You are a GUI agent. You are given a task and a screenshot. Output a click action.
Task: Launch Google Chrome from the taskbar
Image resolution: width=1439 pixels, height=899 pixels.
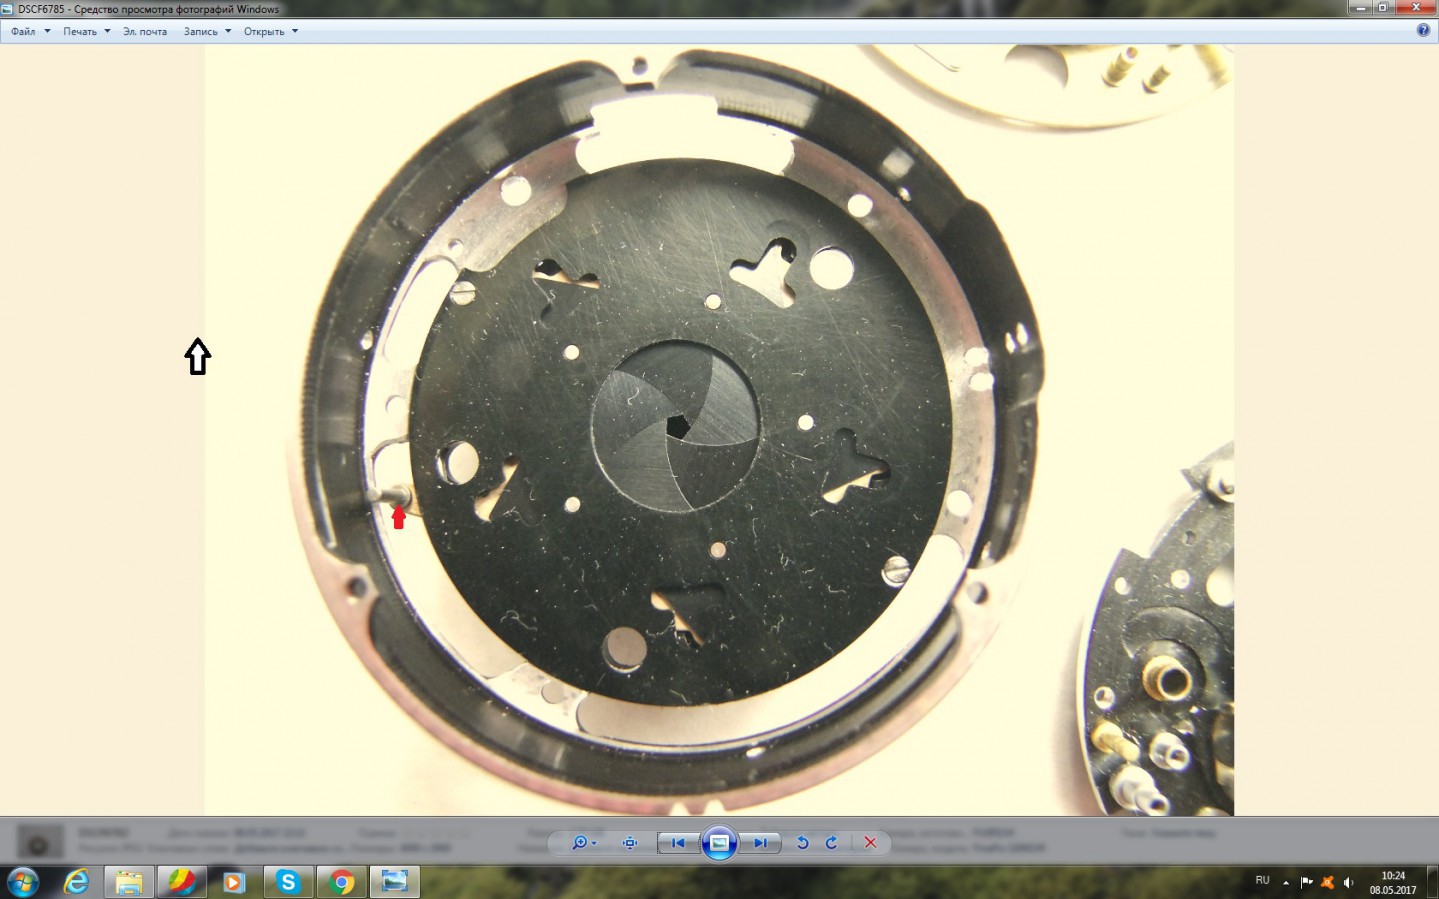(x=342, y=882)
